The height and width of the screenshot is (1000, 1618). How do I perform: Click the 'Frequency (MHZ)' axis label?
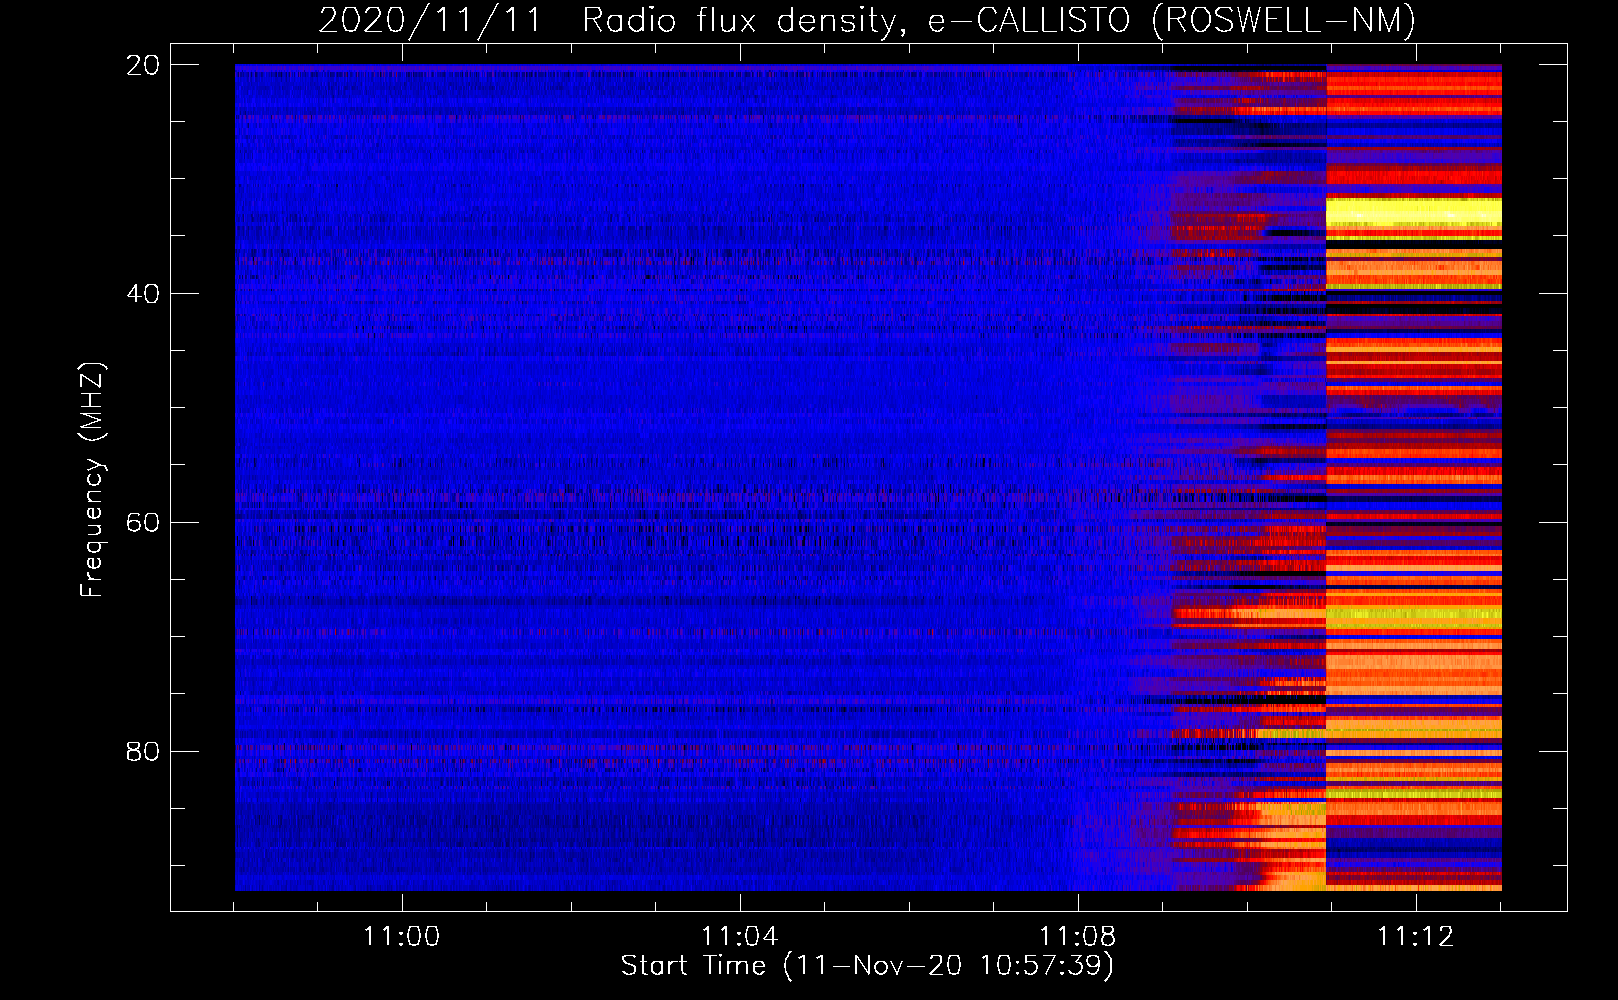(92, 480)
